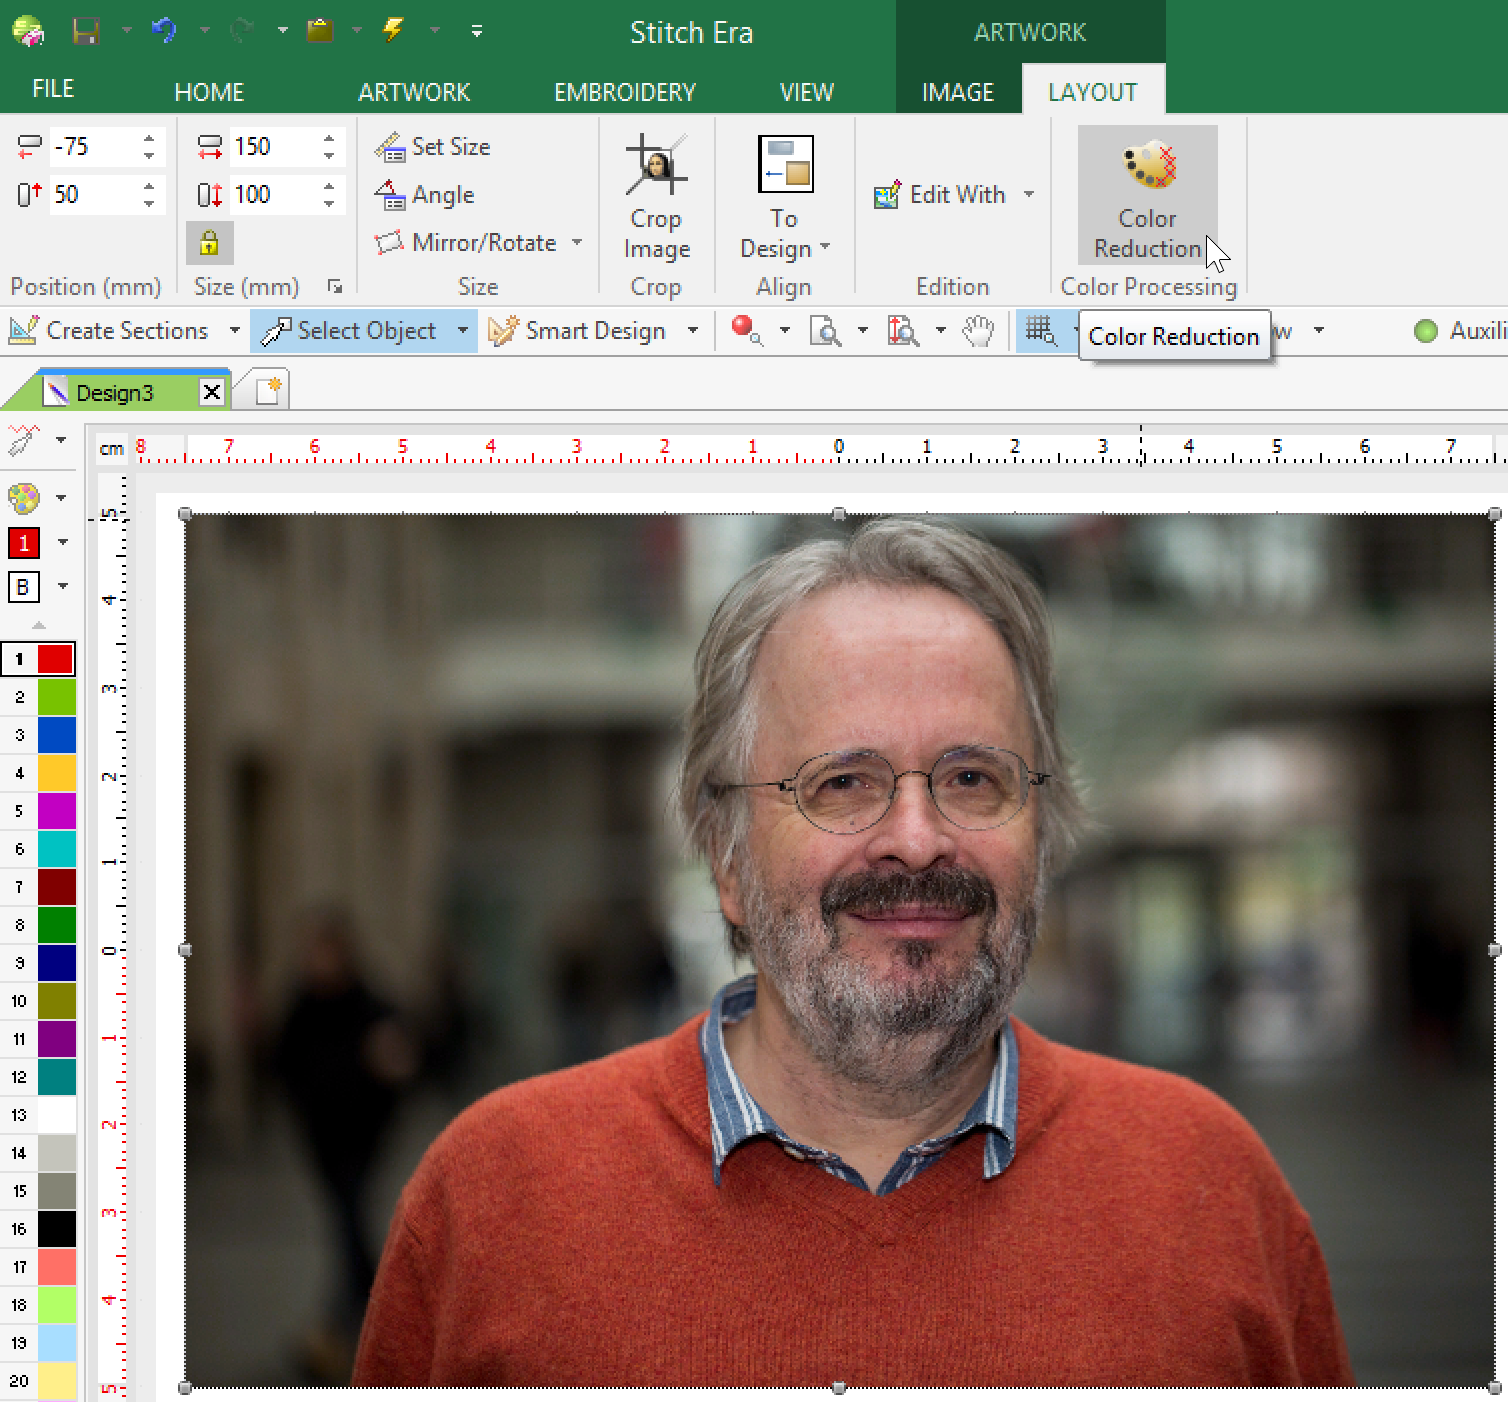Click the save icon in title bar
The image size is (1508, 1402).
click(86, 31)
